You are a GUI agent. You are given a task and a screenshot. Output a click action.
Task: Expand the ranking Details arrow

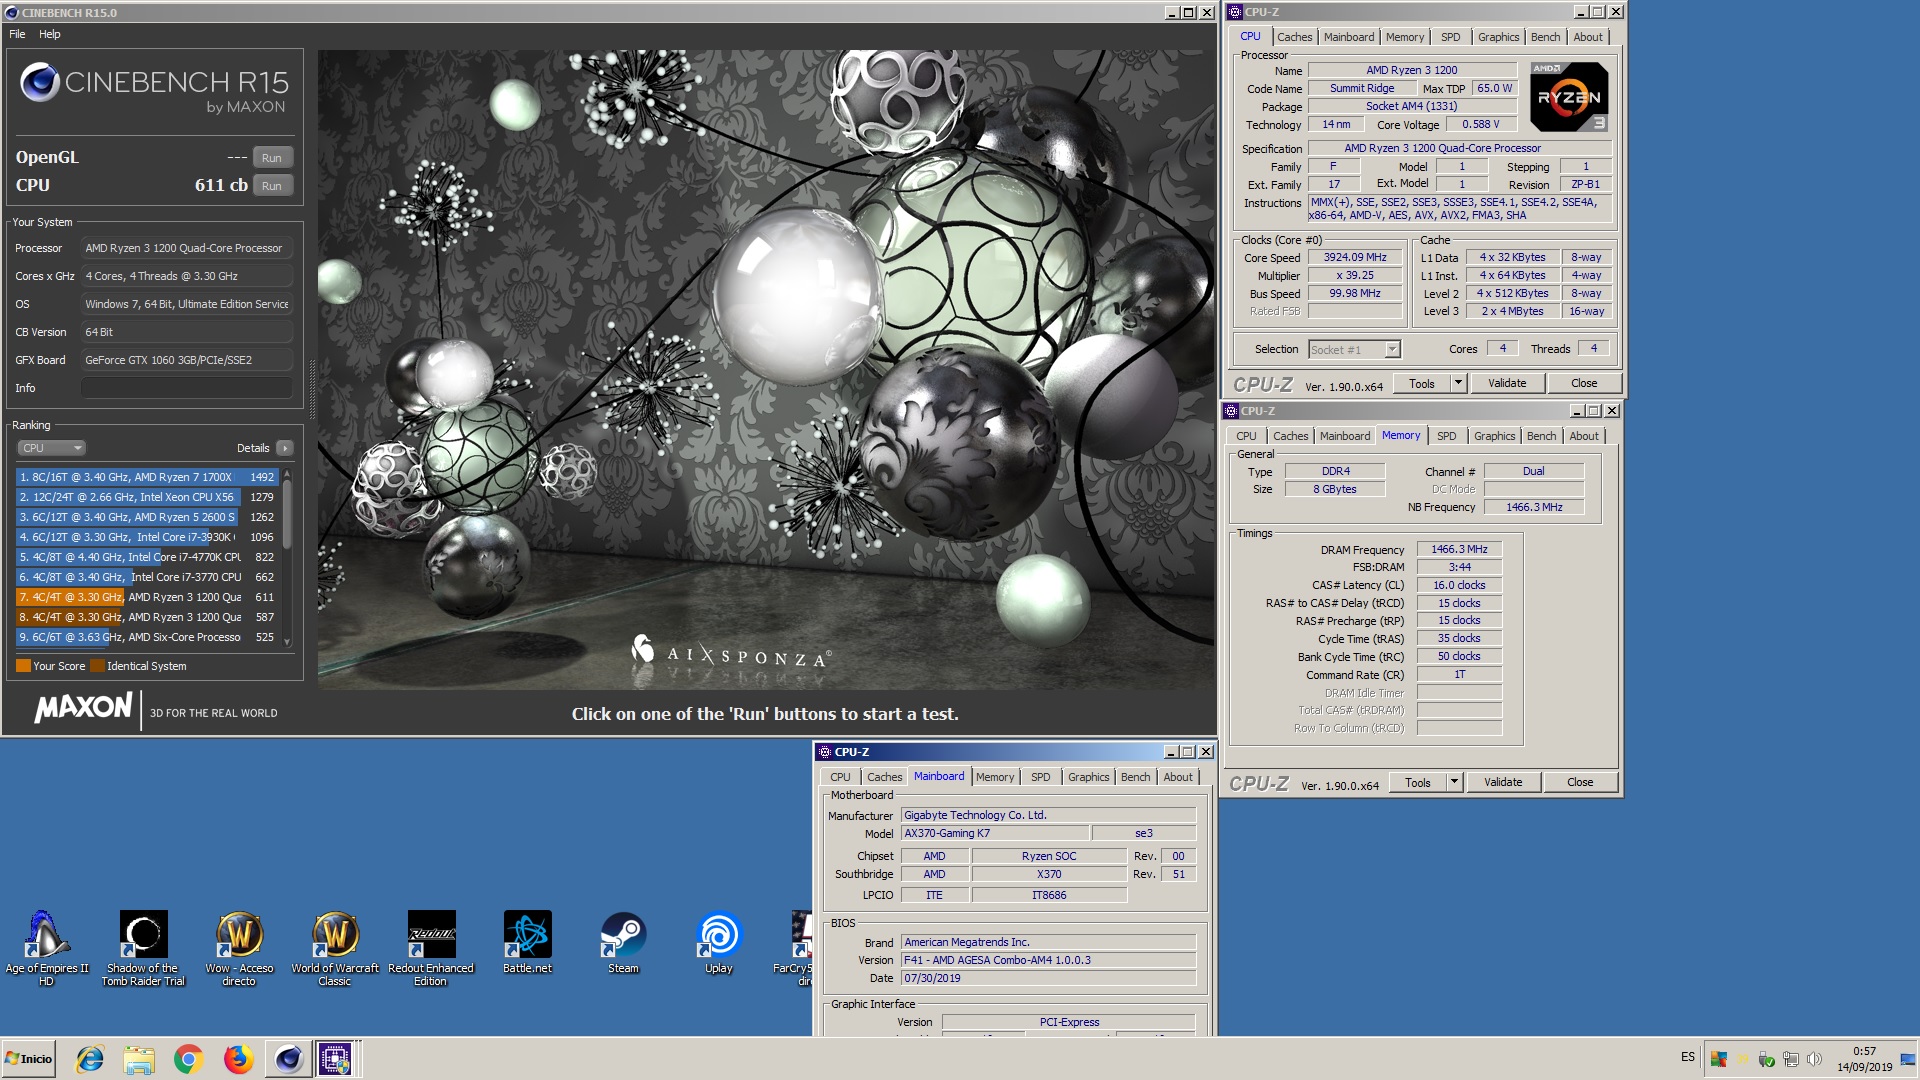(x=285, y=448)
